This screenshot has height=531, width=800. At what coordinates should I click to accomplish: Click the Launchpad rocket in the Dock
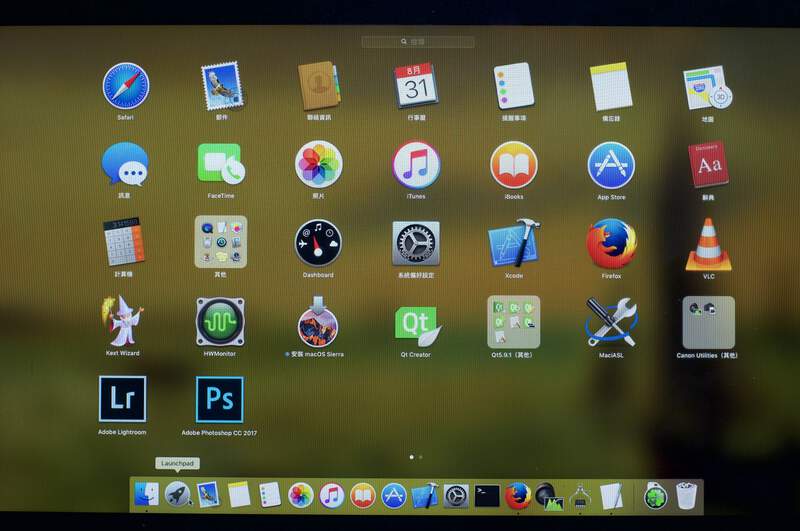tap(178, 494)
